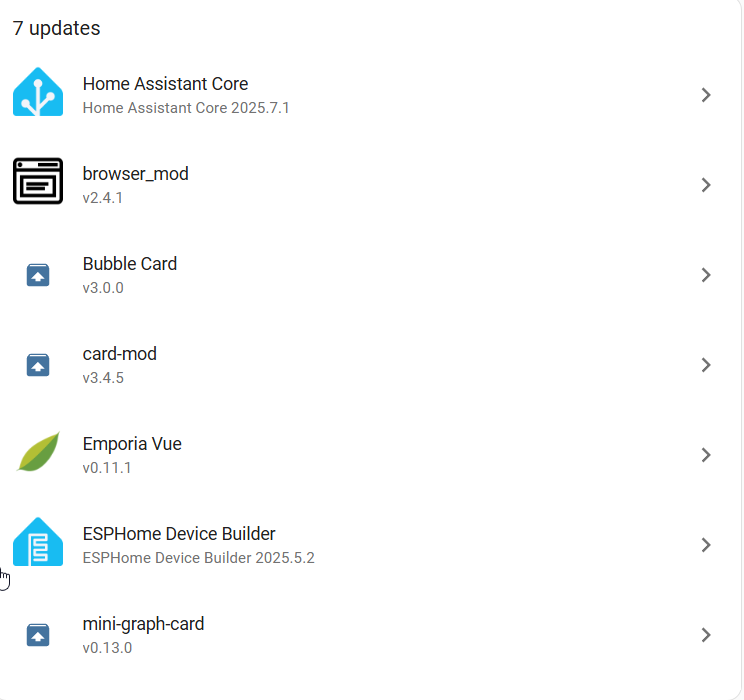
Task: Click the Emporia Vue leaf icon
Action: [38, 452]
